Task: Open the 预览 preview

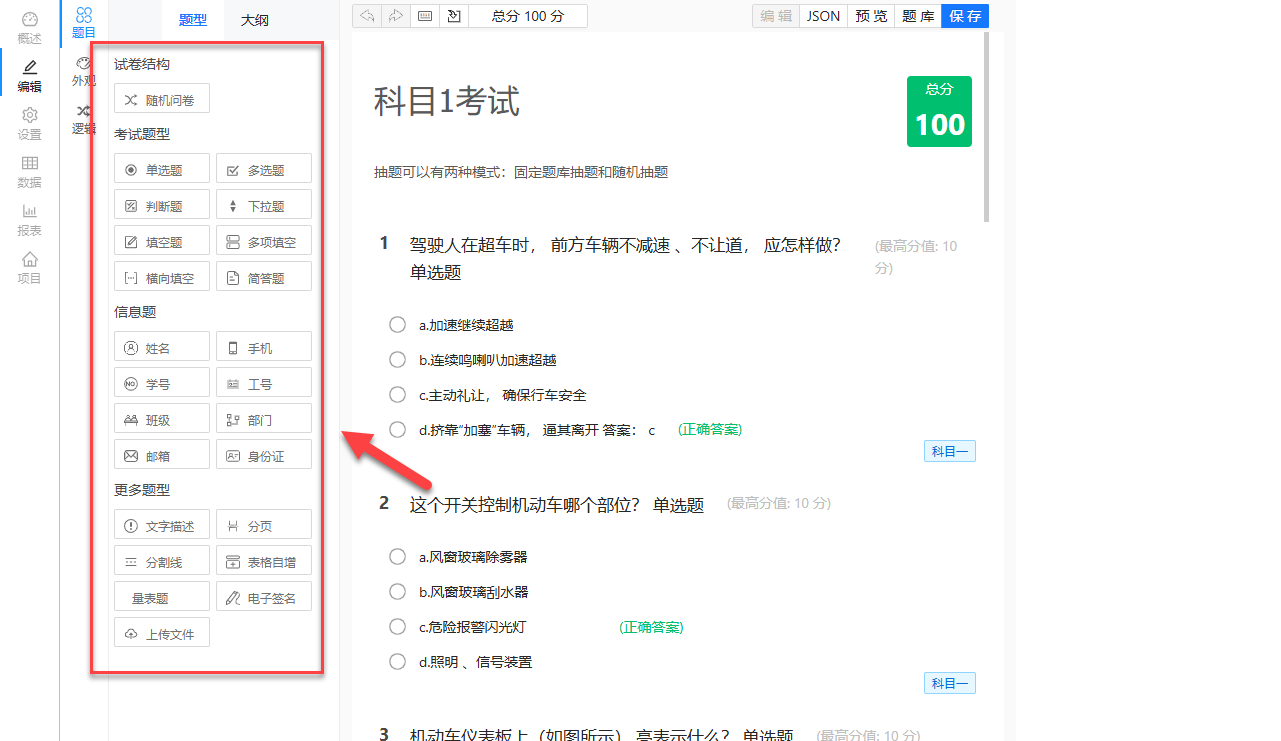Action: 871,16
